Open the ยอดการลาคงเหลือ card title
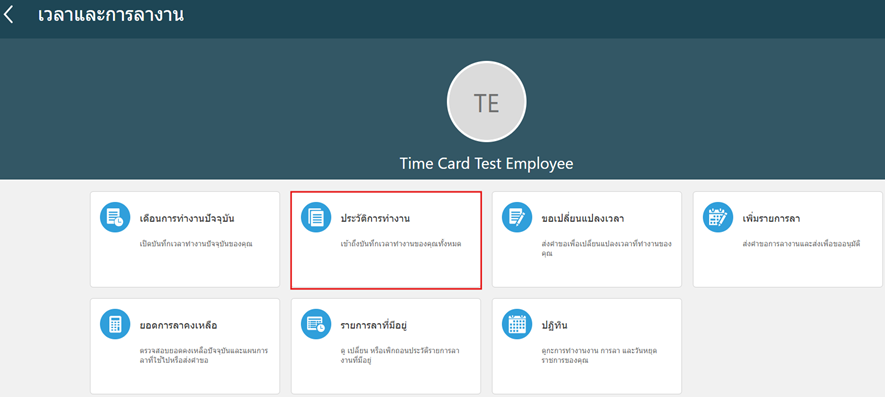Screen dimensions: 885x397 pyautogui.click(x=178, y=326)
